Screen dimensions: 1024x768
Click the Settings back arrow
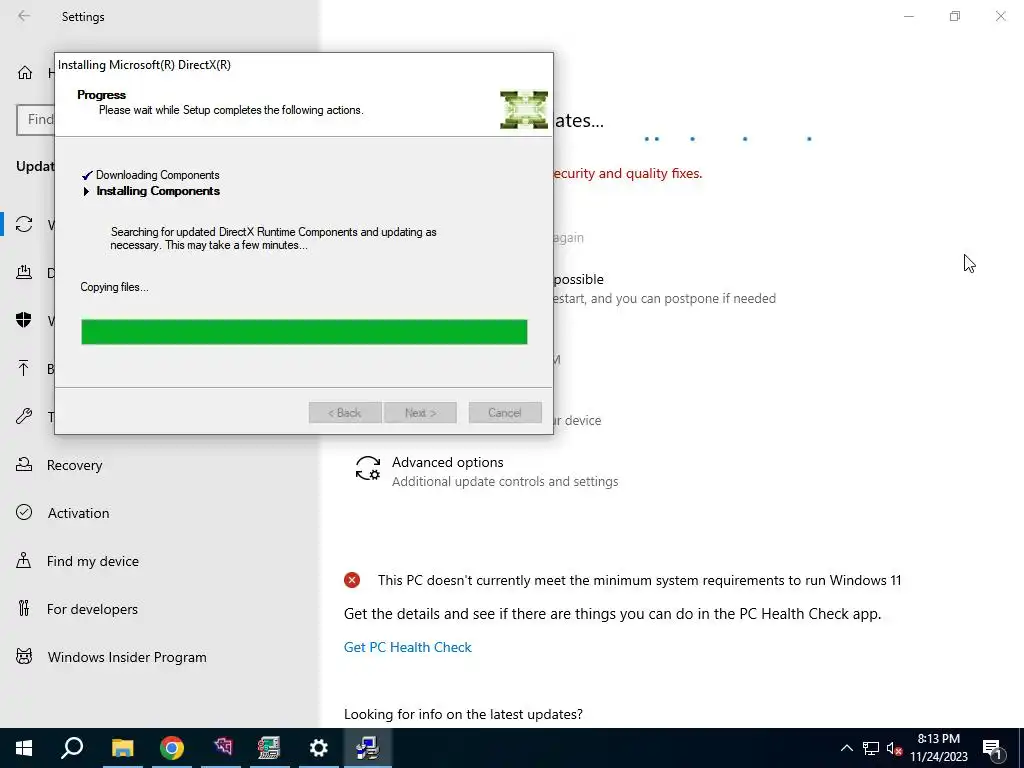point(24,16)
